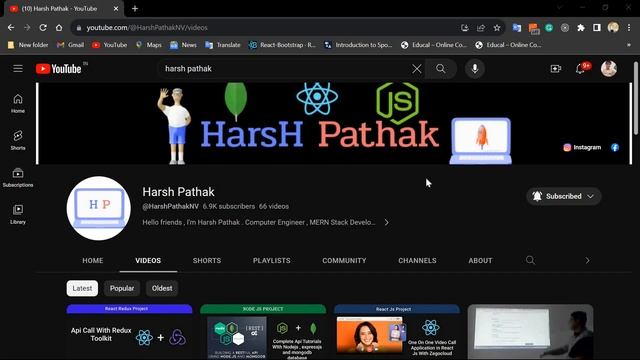Open the Extensions puzzle icon
The height and width of the screenshot is (360, 640).
point(581,28)
